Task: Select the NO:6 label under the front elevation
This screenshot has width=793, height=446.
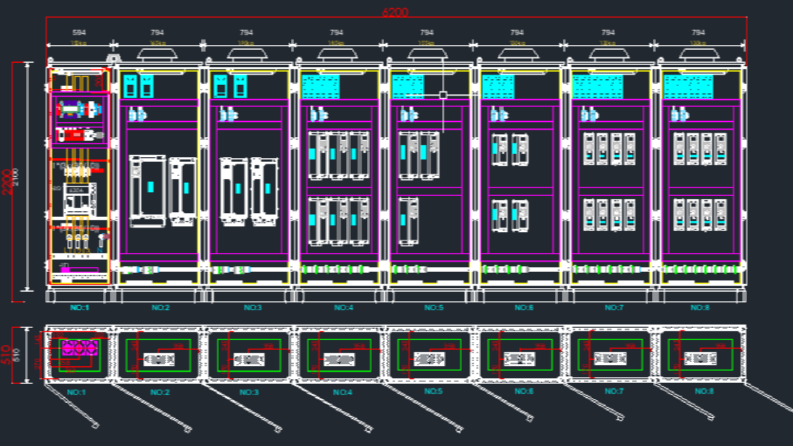Action: (524, 307)
